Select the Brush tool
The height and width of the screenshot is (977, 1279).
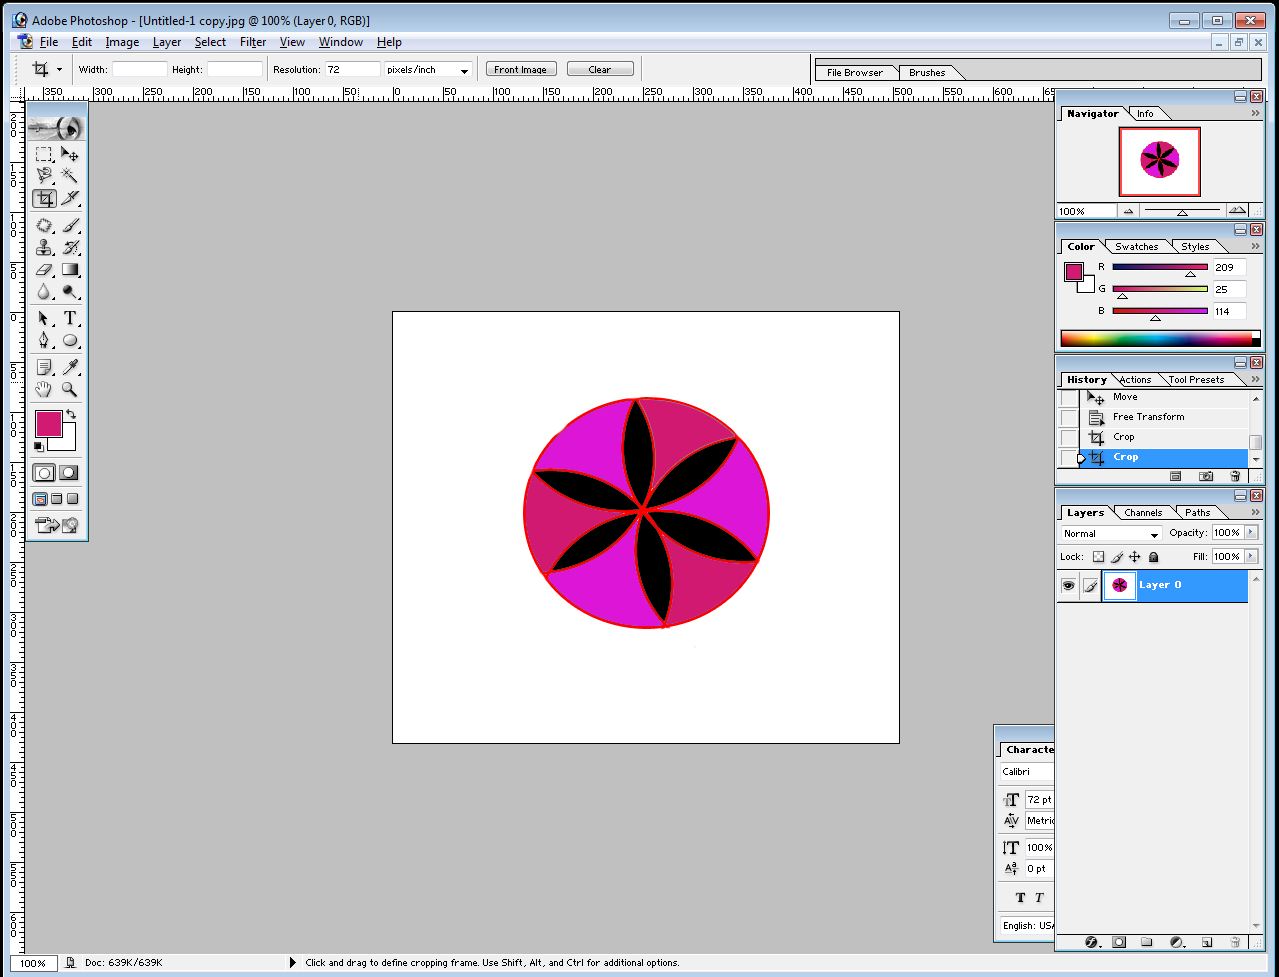point(70,226)
